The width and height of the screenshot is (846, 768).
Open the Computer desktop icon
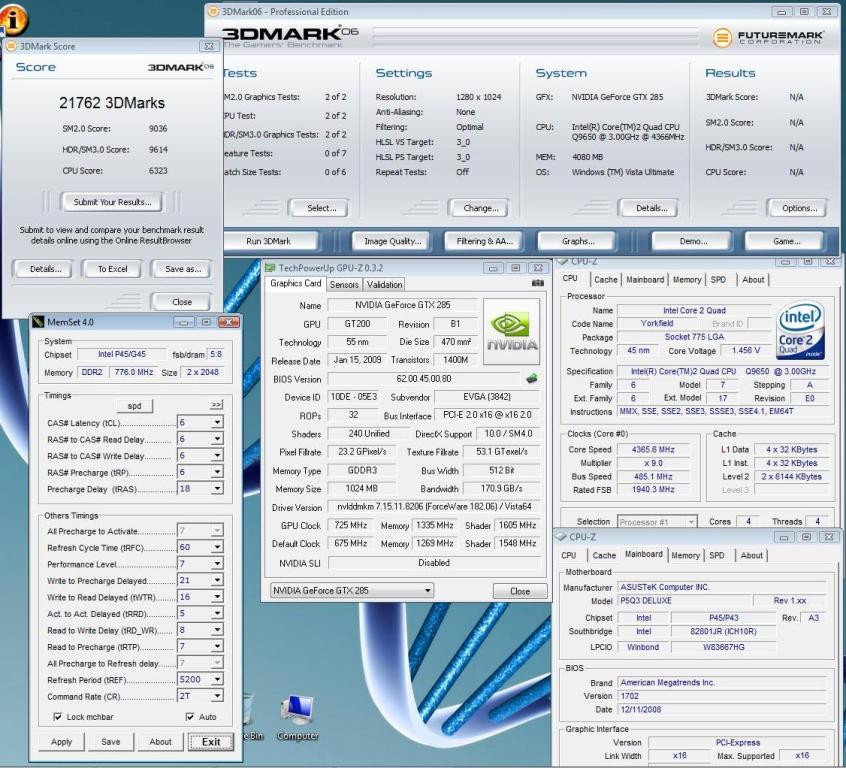(x=297, y=717)
